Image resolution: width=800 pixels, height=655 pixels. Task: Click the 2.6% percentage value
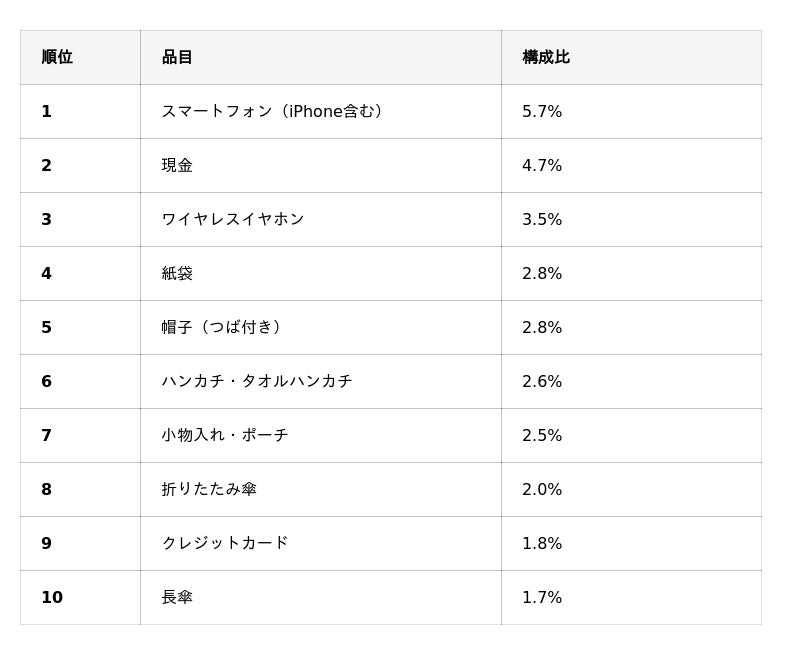tap(542, 381)
